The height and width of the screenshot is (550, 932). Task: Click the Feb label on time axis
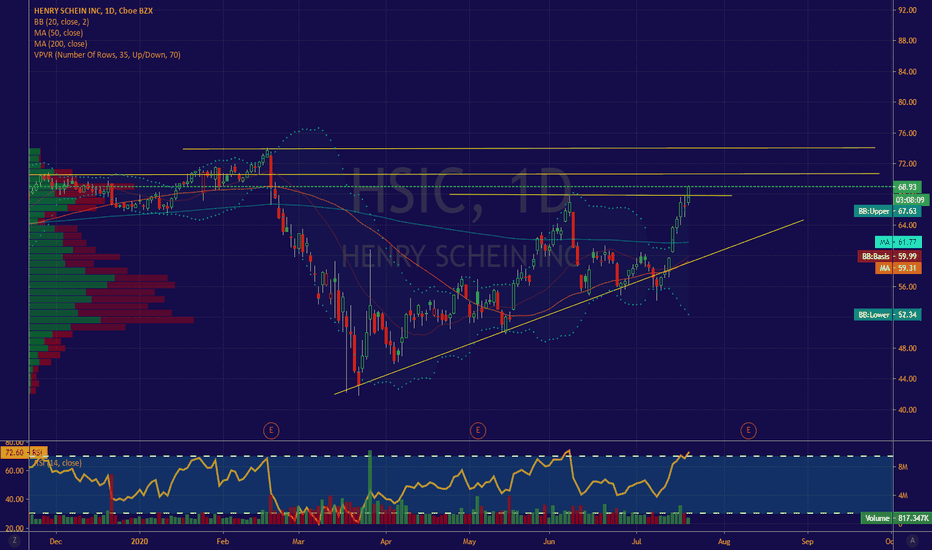click(223, 541)
